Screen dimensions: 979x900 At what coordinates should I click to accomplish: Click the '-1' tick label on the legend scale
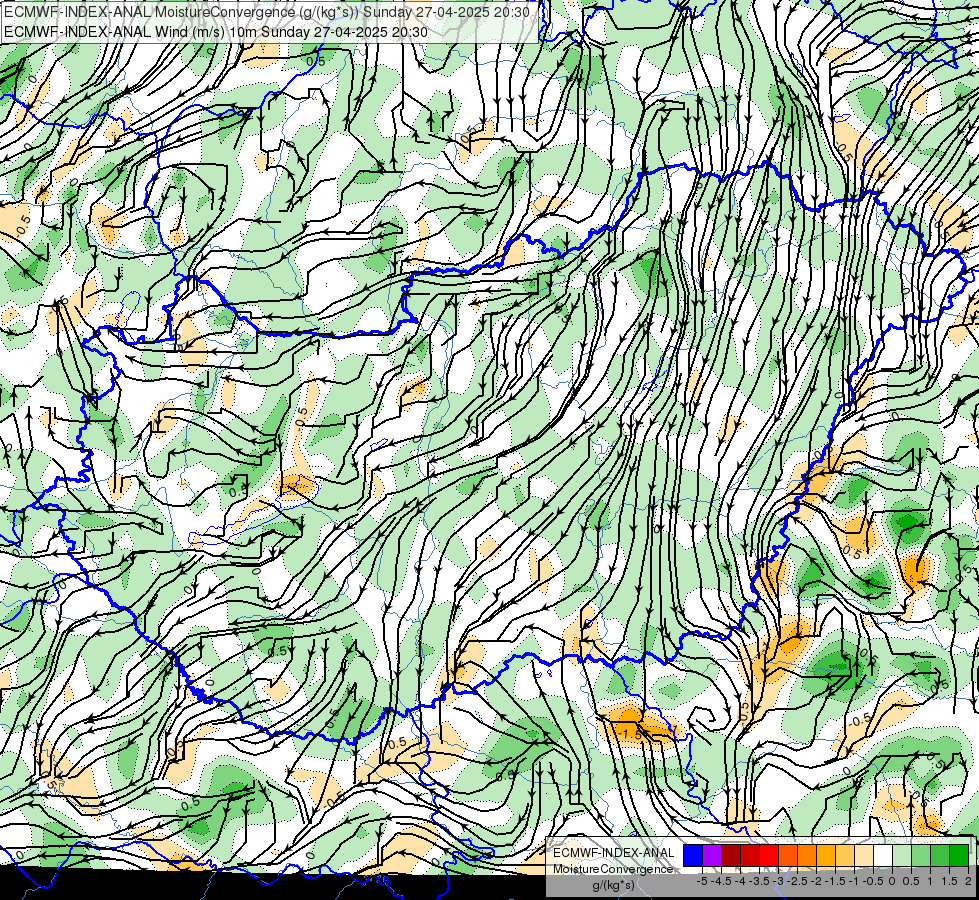854,881
